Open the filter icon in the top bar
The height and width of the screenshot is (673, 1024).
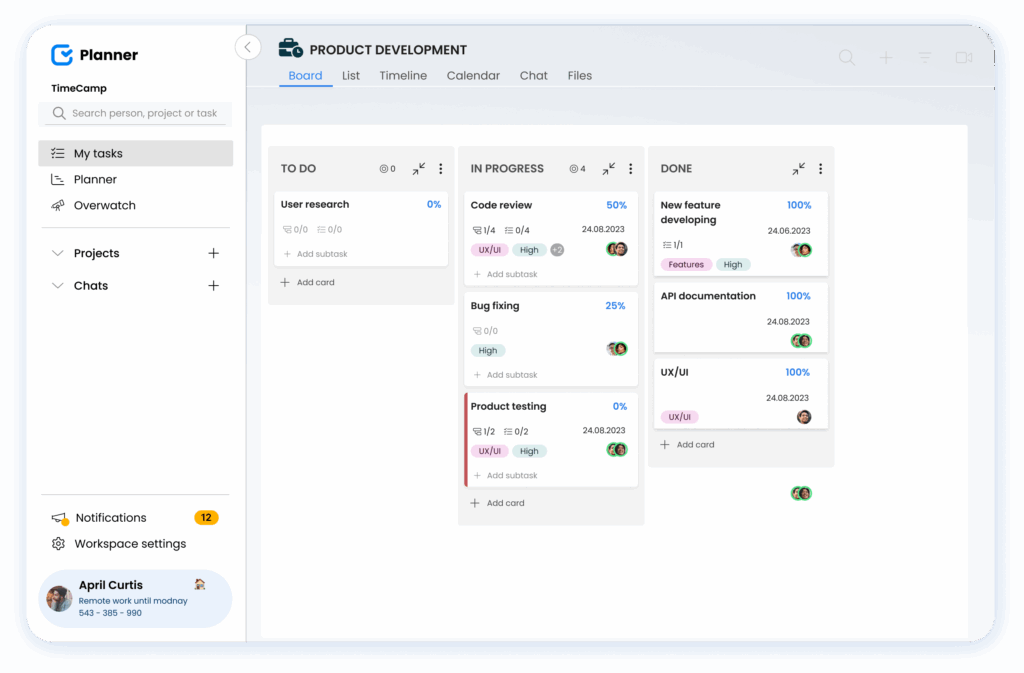pyautogui.click(x=924, y=57)
